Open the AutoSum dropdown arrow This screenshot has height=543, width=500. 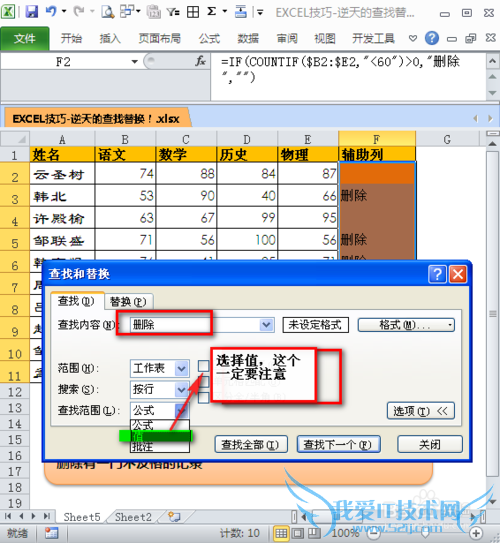tap(225, 11)
